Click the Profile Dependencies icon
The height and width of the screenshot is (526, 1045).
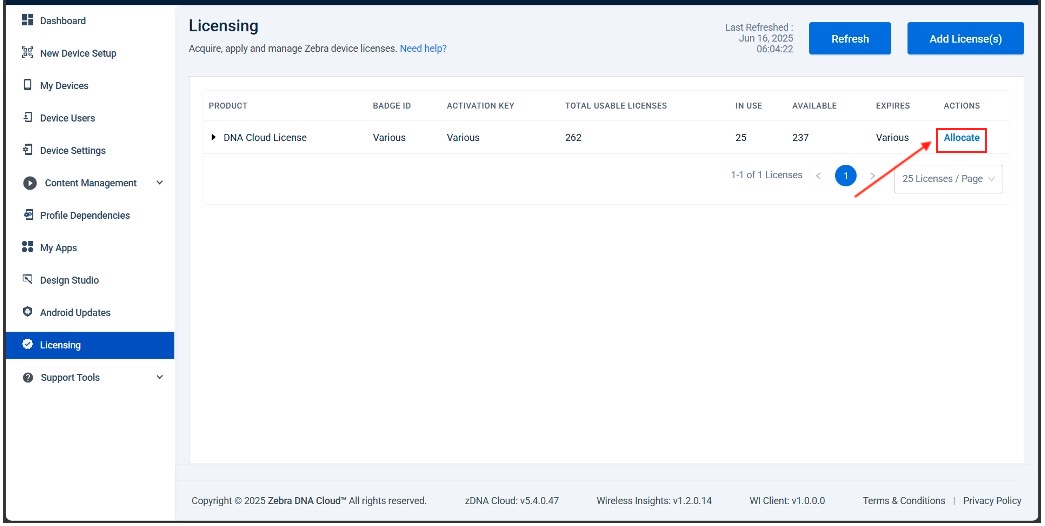pyautogui.click(x=27, y=215)
